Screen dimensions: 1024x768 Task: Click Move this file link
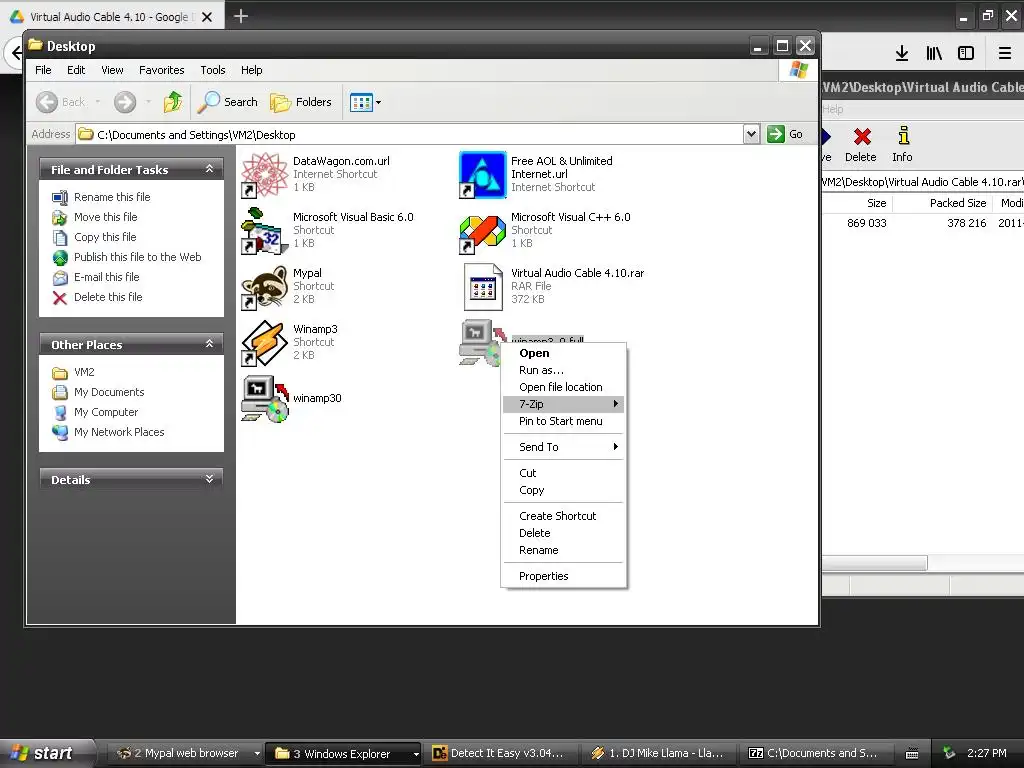pyautogui.click(x=105, y=217)
